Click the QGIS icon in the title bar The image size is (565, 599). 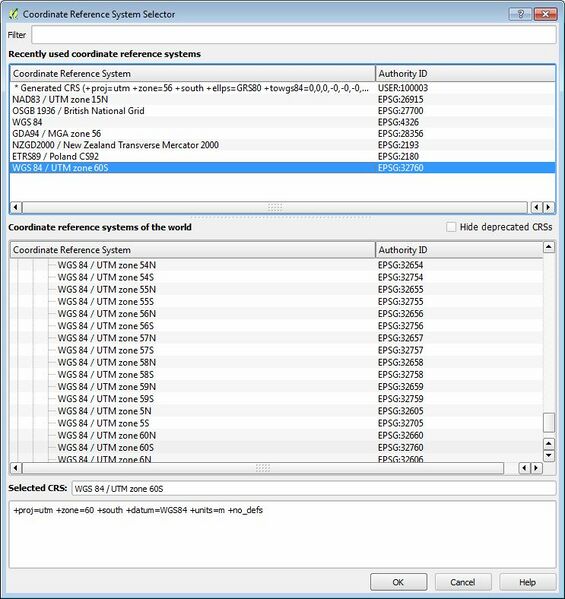13,14
